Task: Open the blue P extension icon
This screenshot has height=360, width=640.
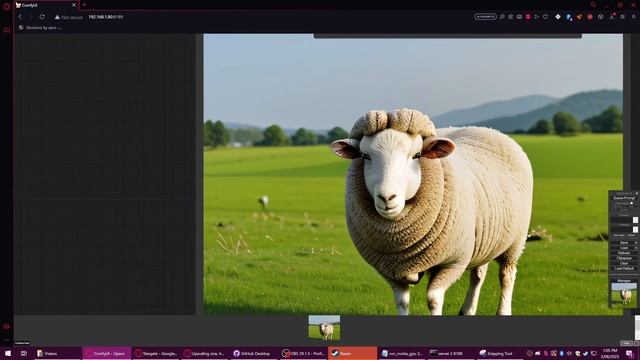Action: 569,17
